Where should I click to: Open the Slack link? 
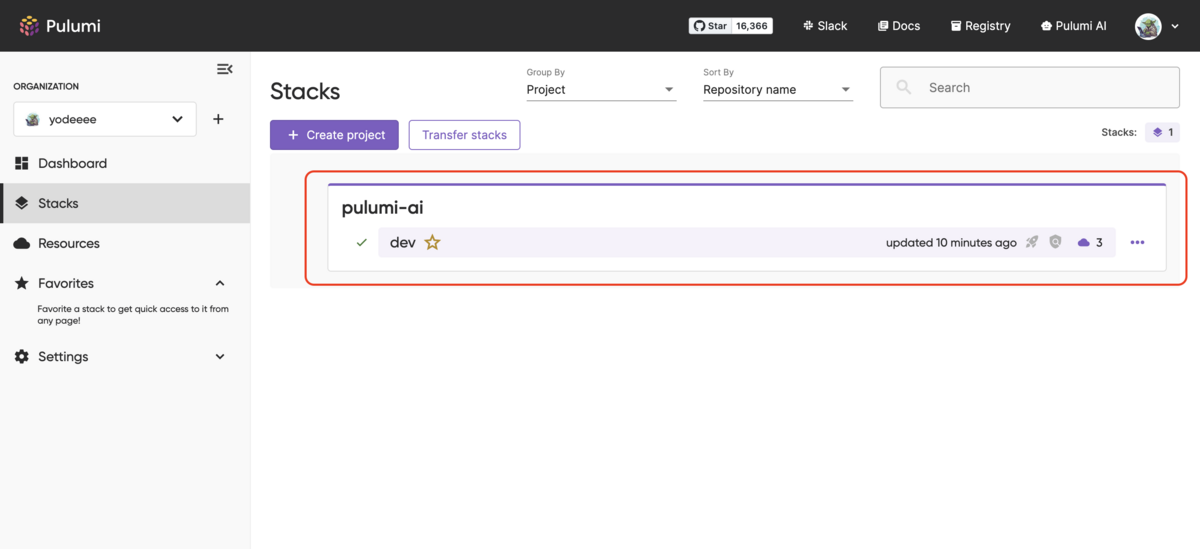pos(825,26)
